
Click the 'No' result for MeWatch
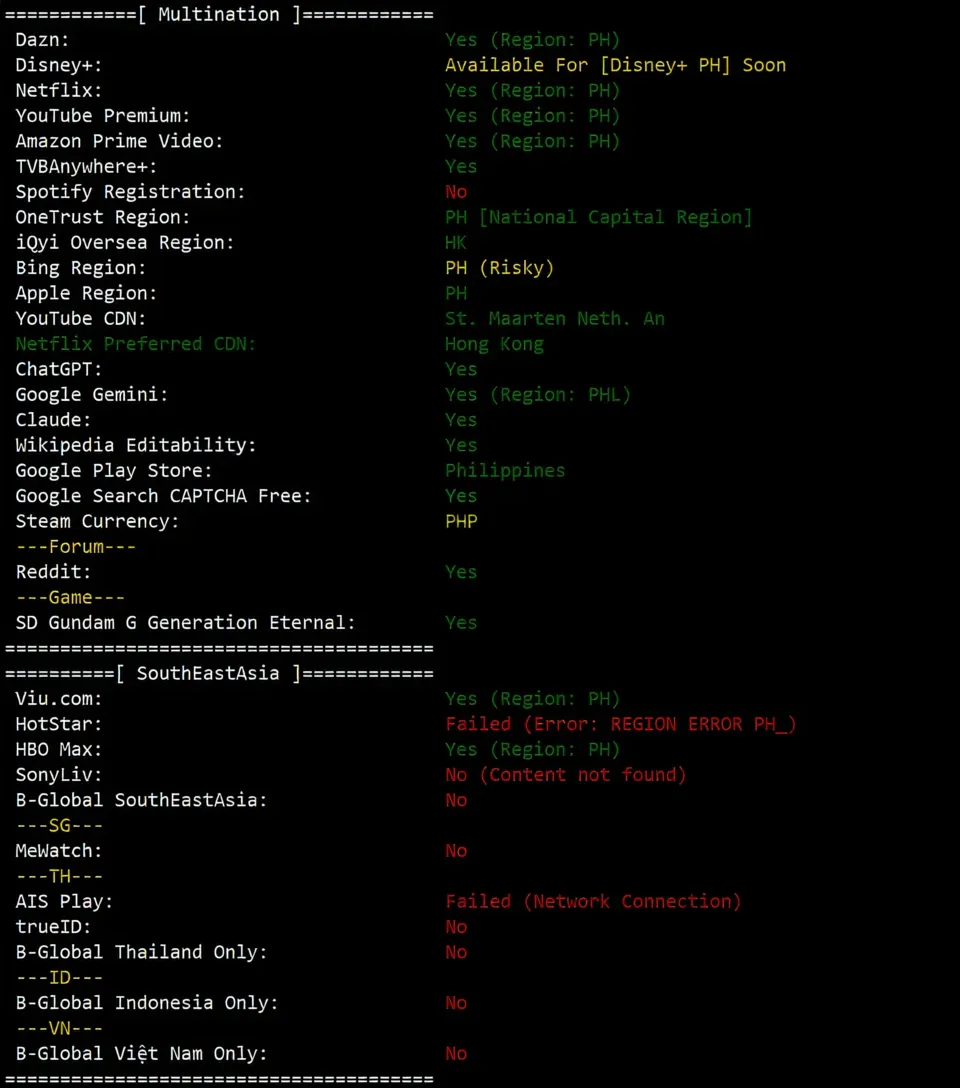coord(456,851)
